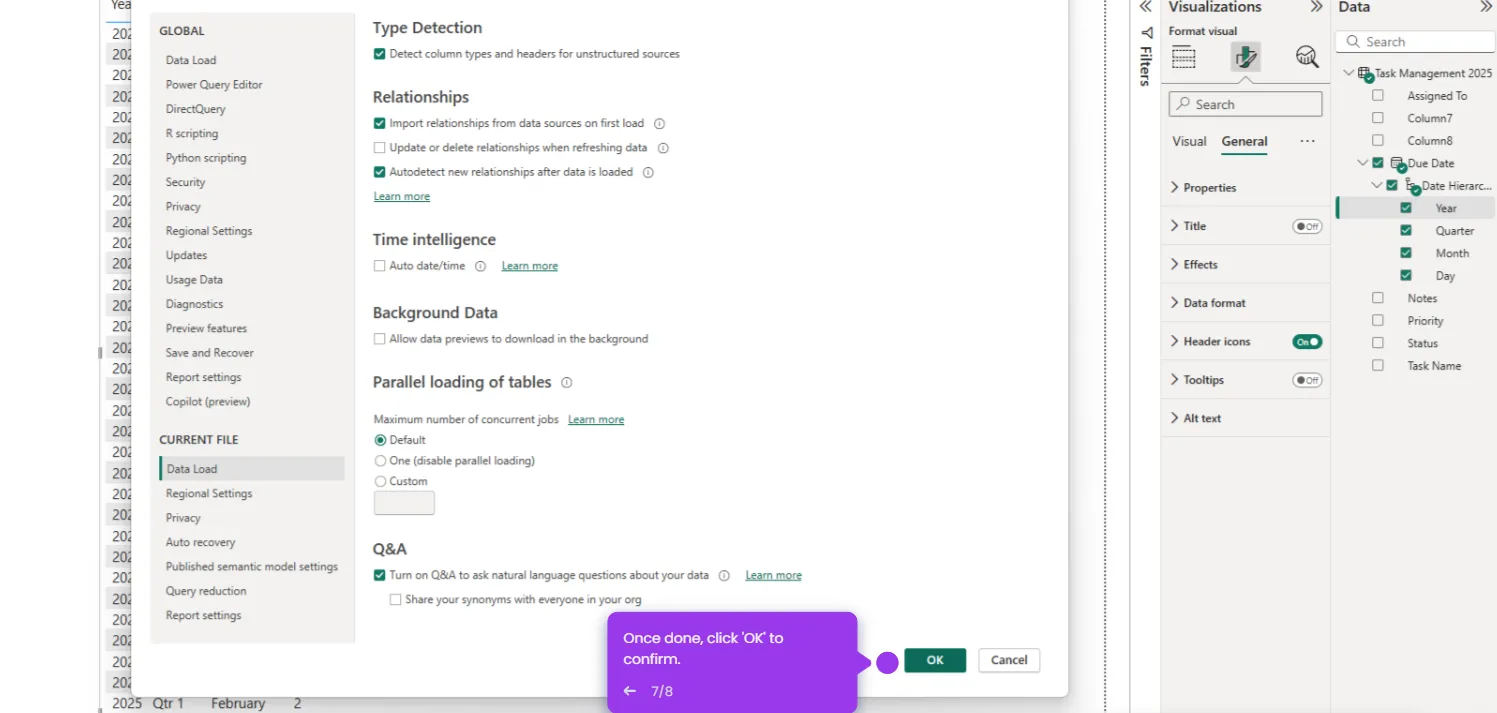Screen dimensions: 1497x713
Task: Open Preview features settings
Action: (206, 329)
